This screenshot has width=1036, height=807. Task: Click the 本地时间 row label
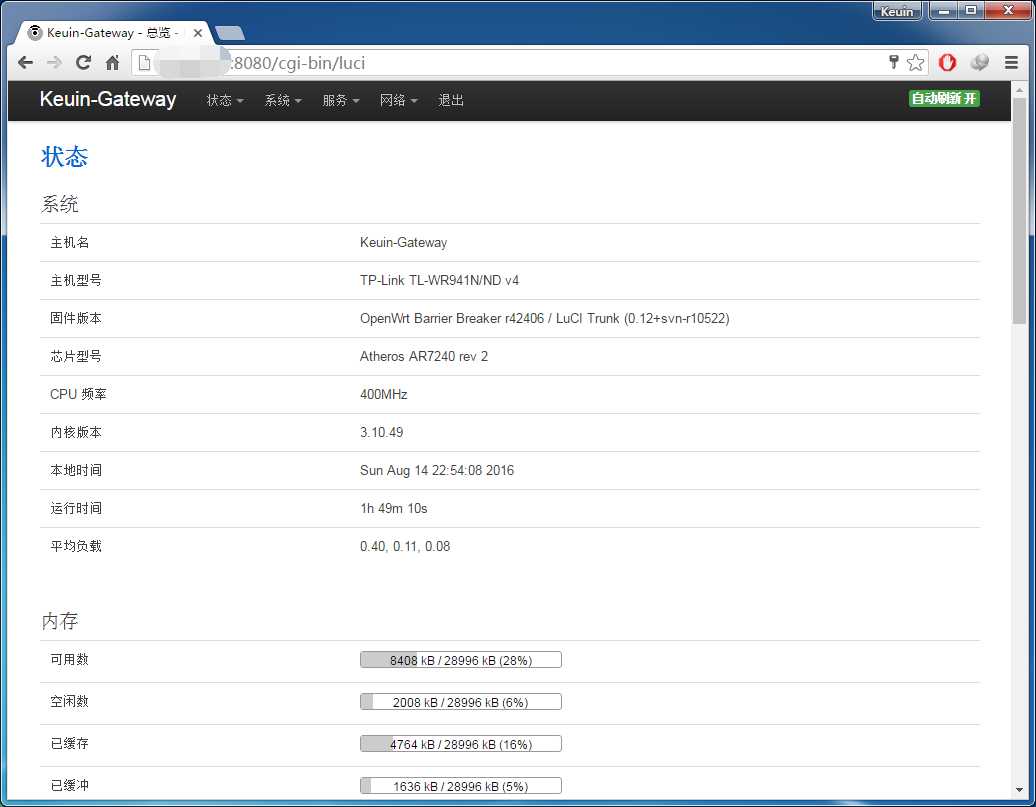tap(76, 471)
